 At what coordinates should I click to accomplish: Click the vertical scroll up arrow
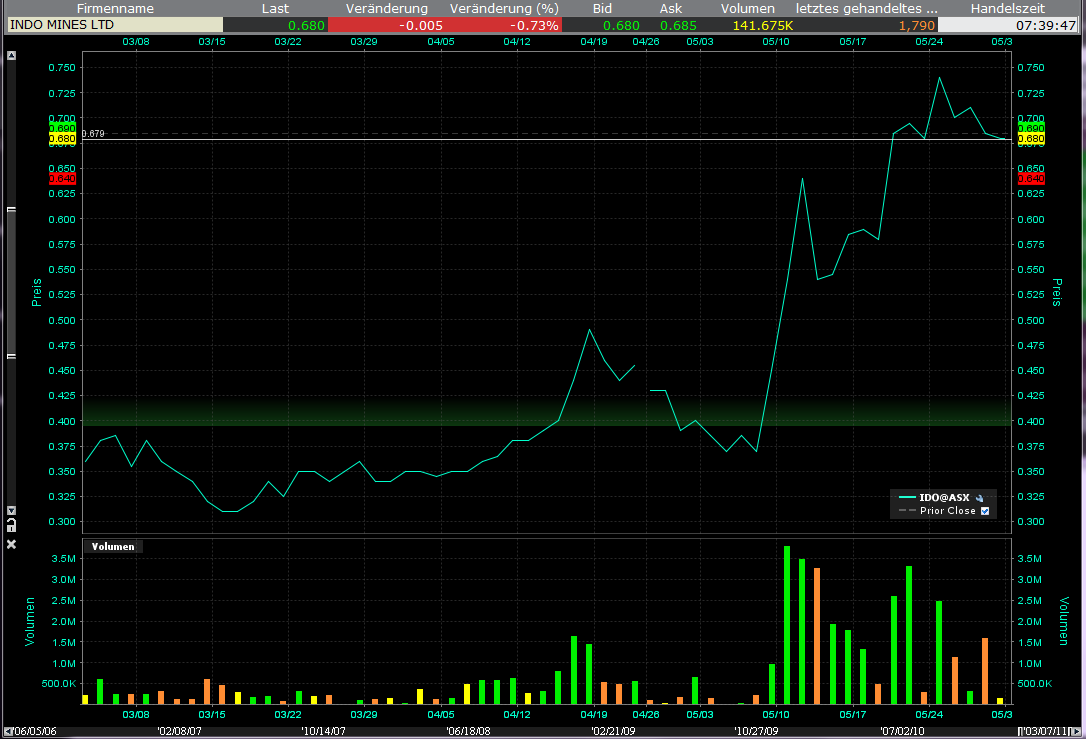(11, 55)
